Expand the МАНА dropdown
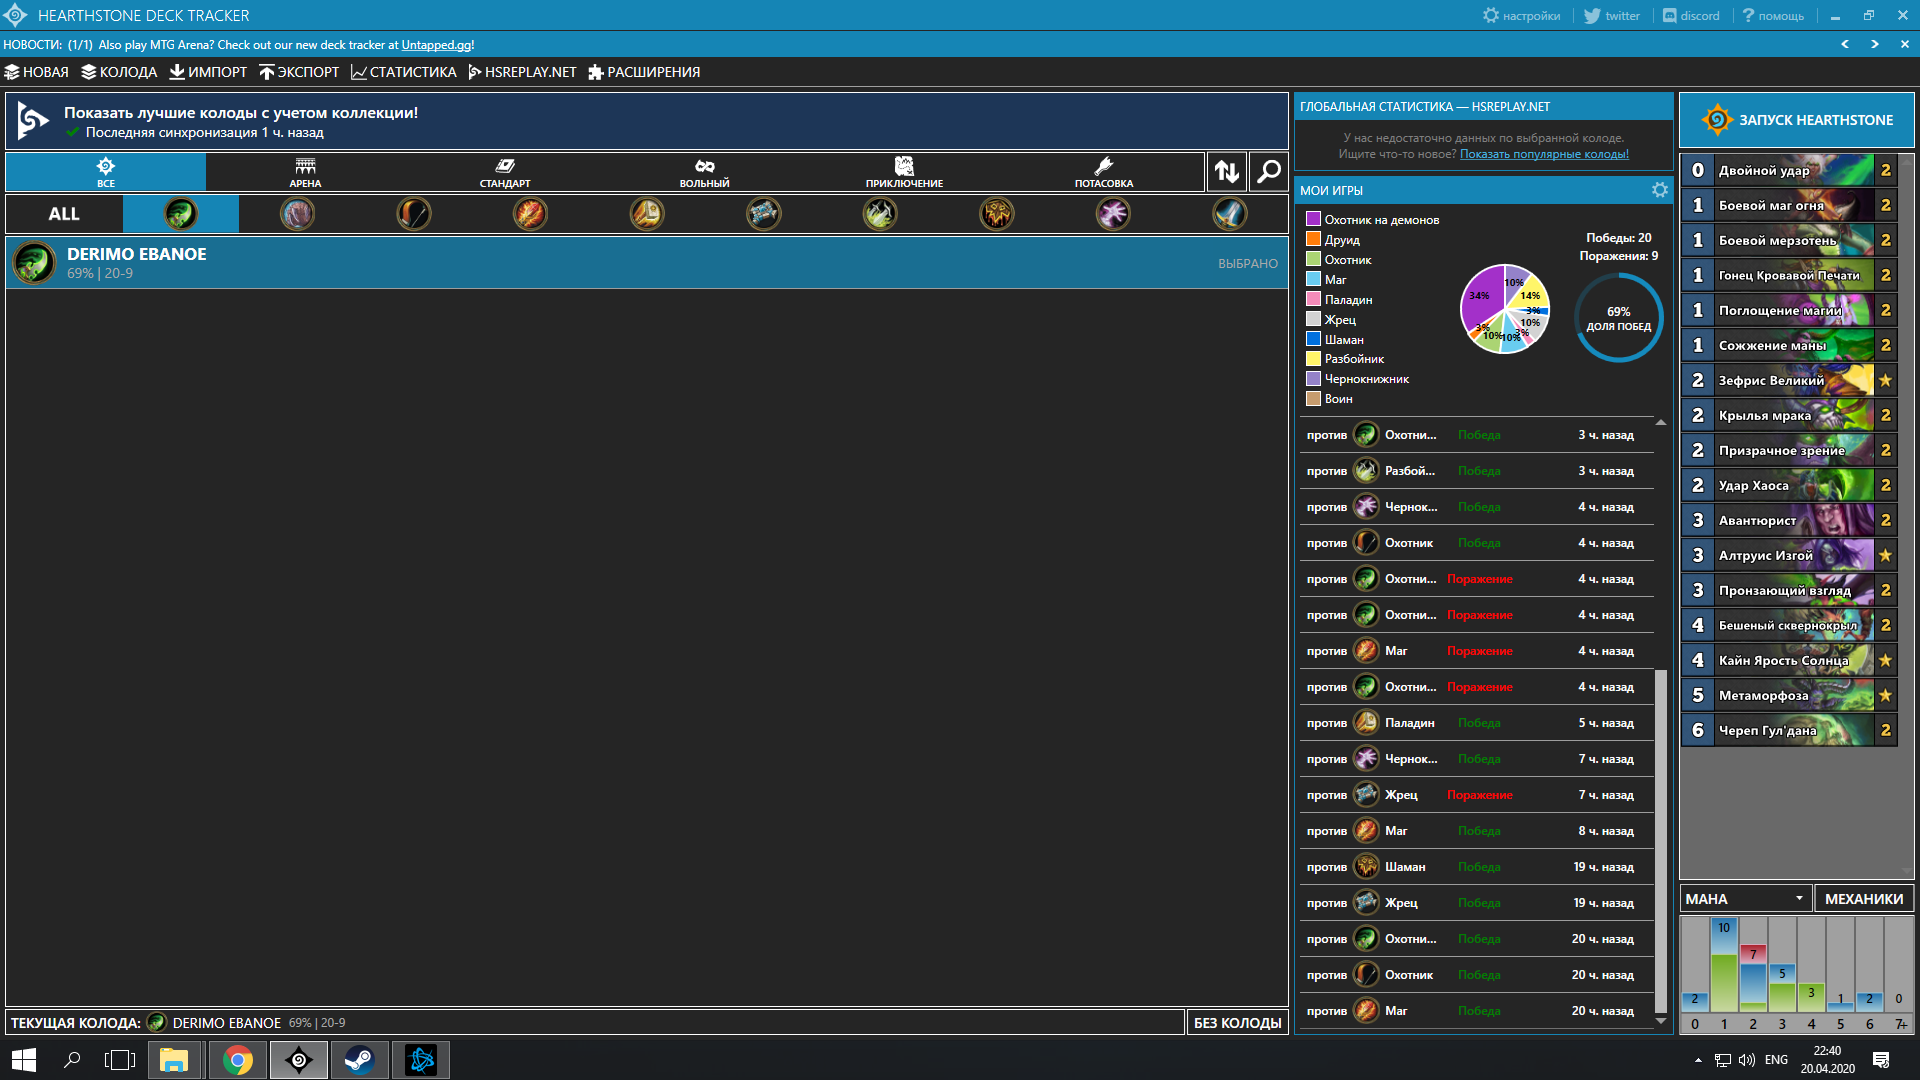Viewport: 1920px width, 1080px height. (x=1745, y=899)
